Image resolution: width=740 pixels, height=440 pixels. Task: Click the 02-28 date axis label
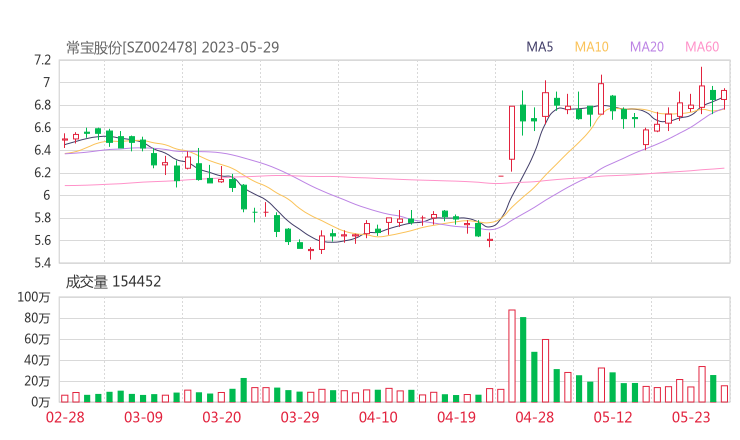click(65, 417)
